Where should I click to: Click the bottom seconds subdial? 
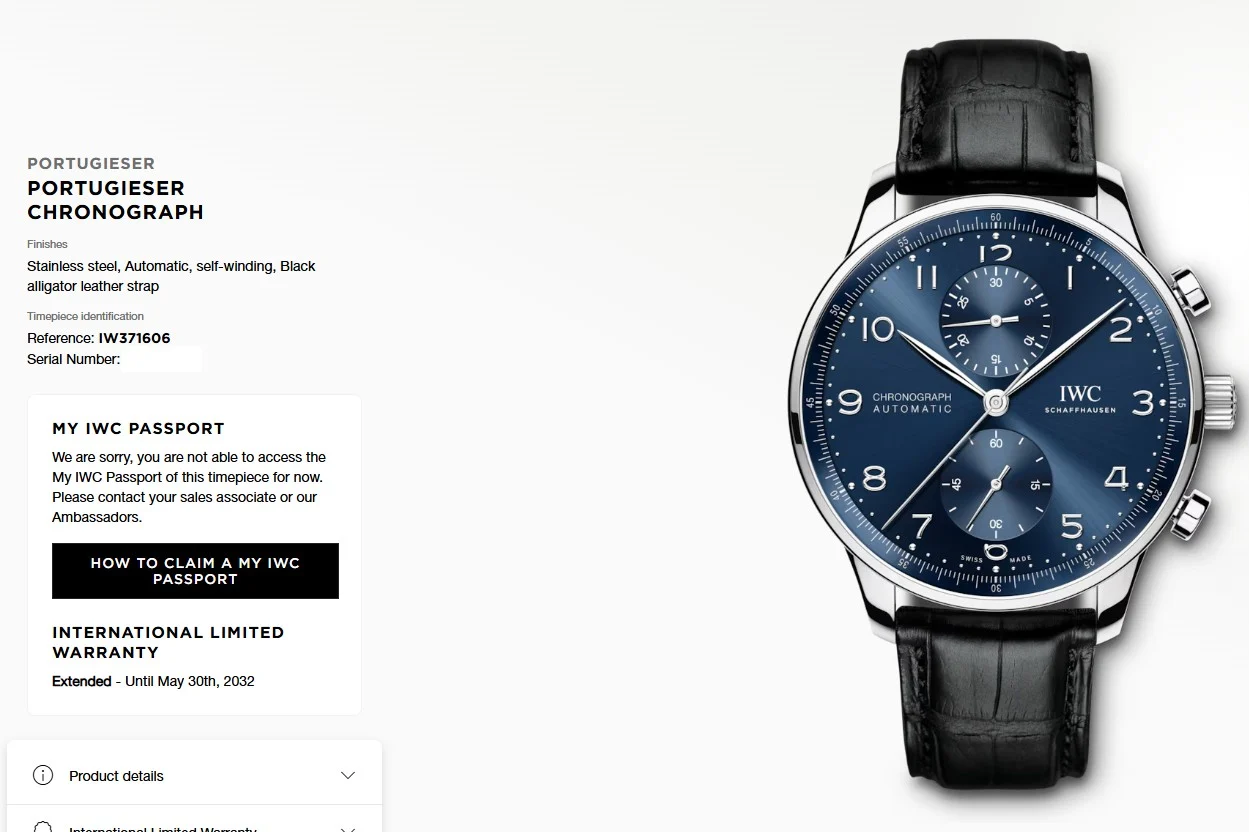[996, 485]
